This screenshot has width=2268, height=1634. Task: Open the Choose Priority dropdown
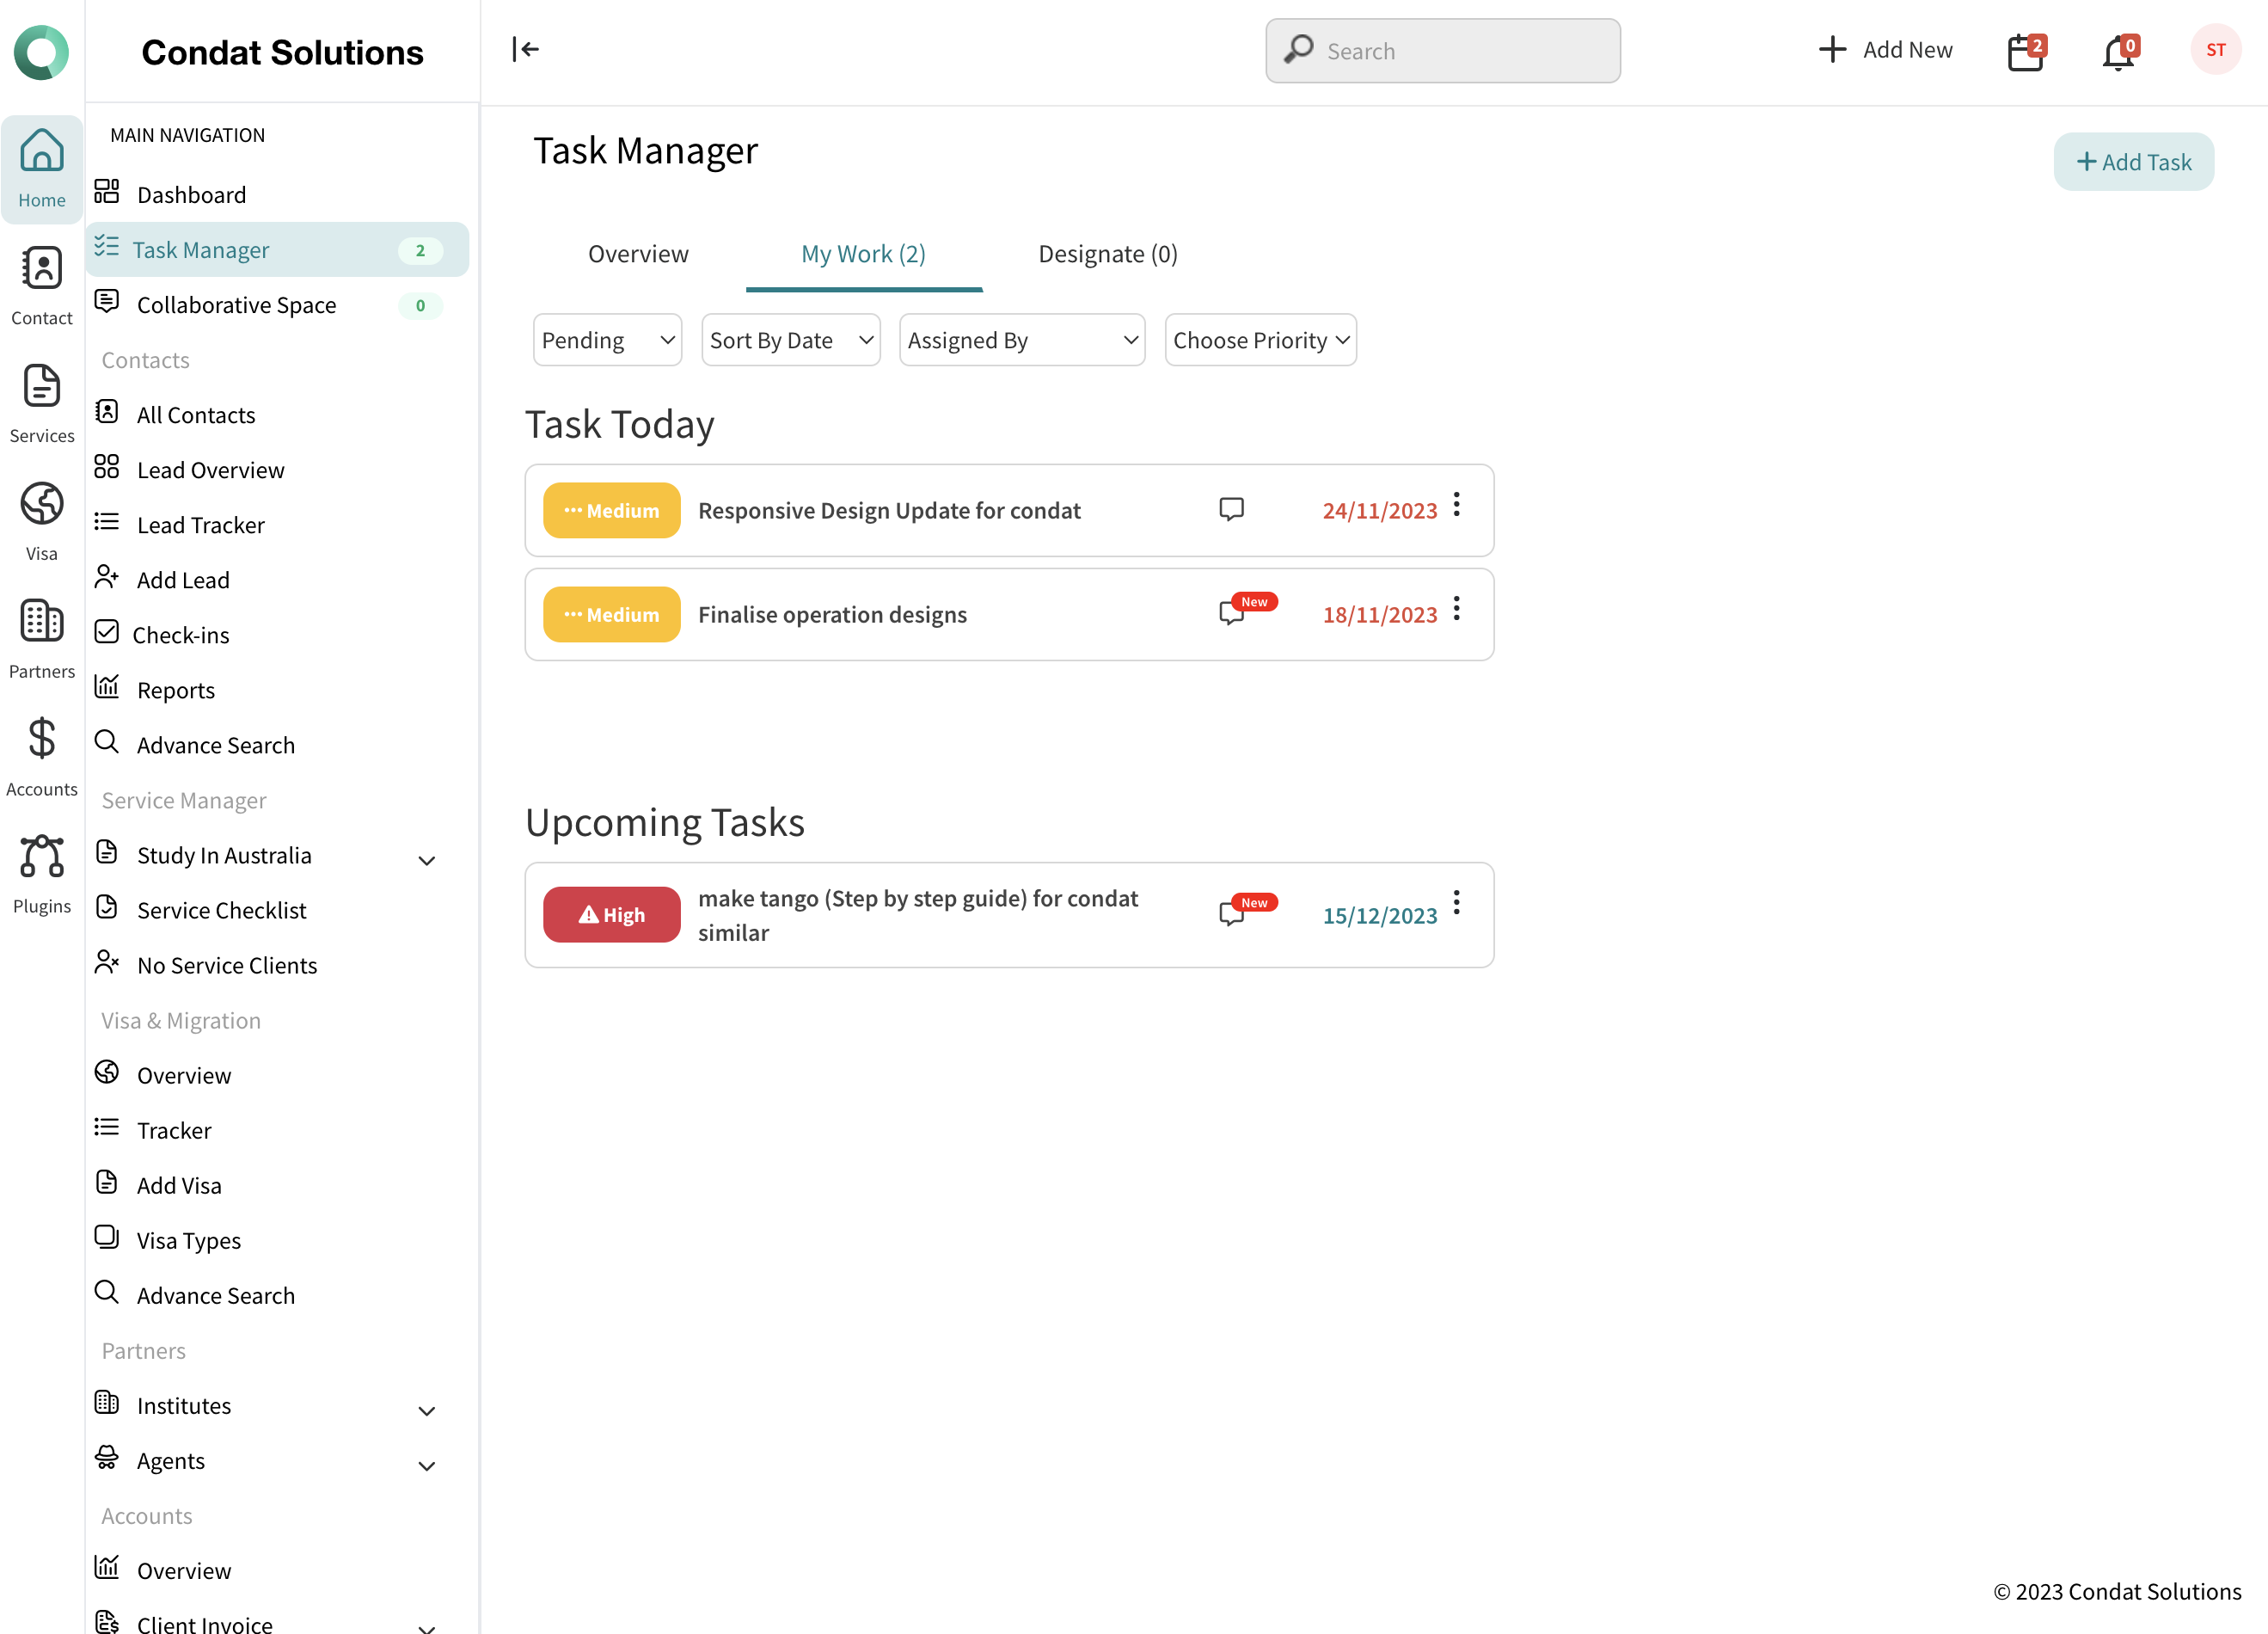pyautogui.click(x=1260, y=340)
